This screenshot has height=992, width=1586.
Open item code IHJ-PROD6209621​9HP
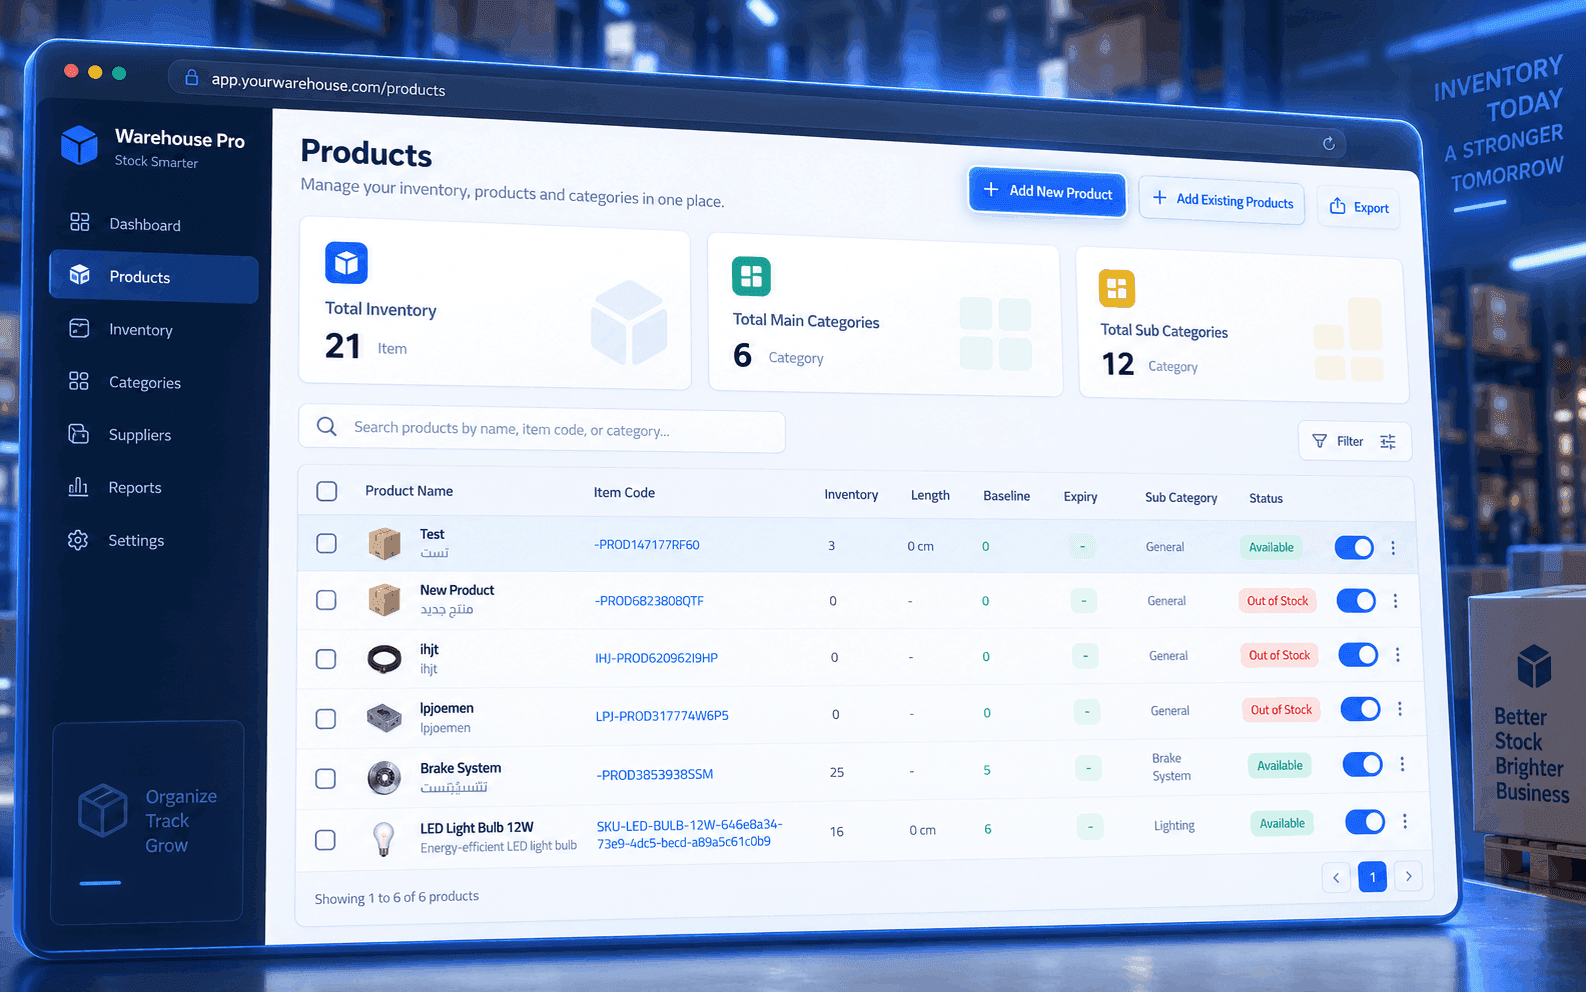click(x=656, y=658)
